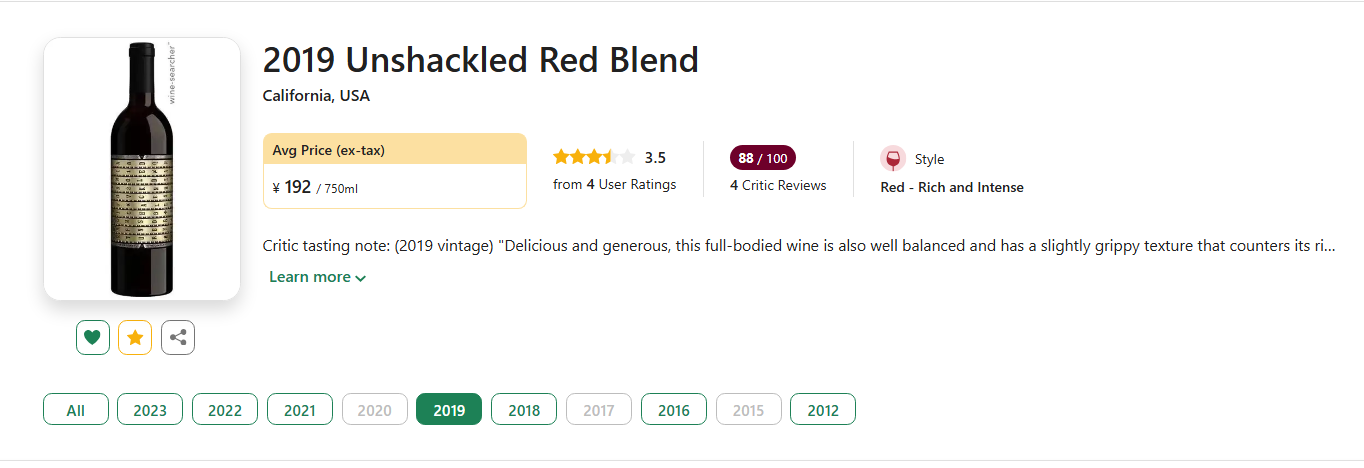1364x468 pixels.
Task: Select vintage 2021
Action: tap(300, 410)
